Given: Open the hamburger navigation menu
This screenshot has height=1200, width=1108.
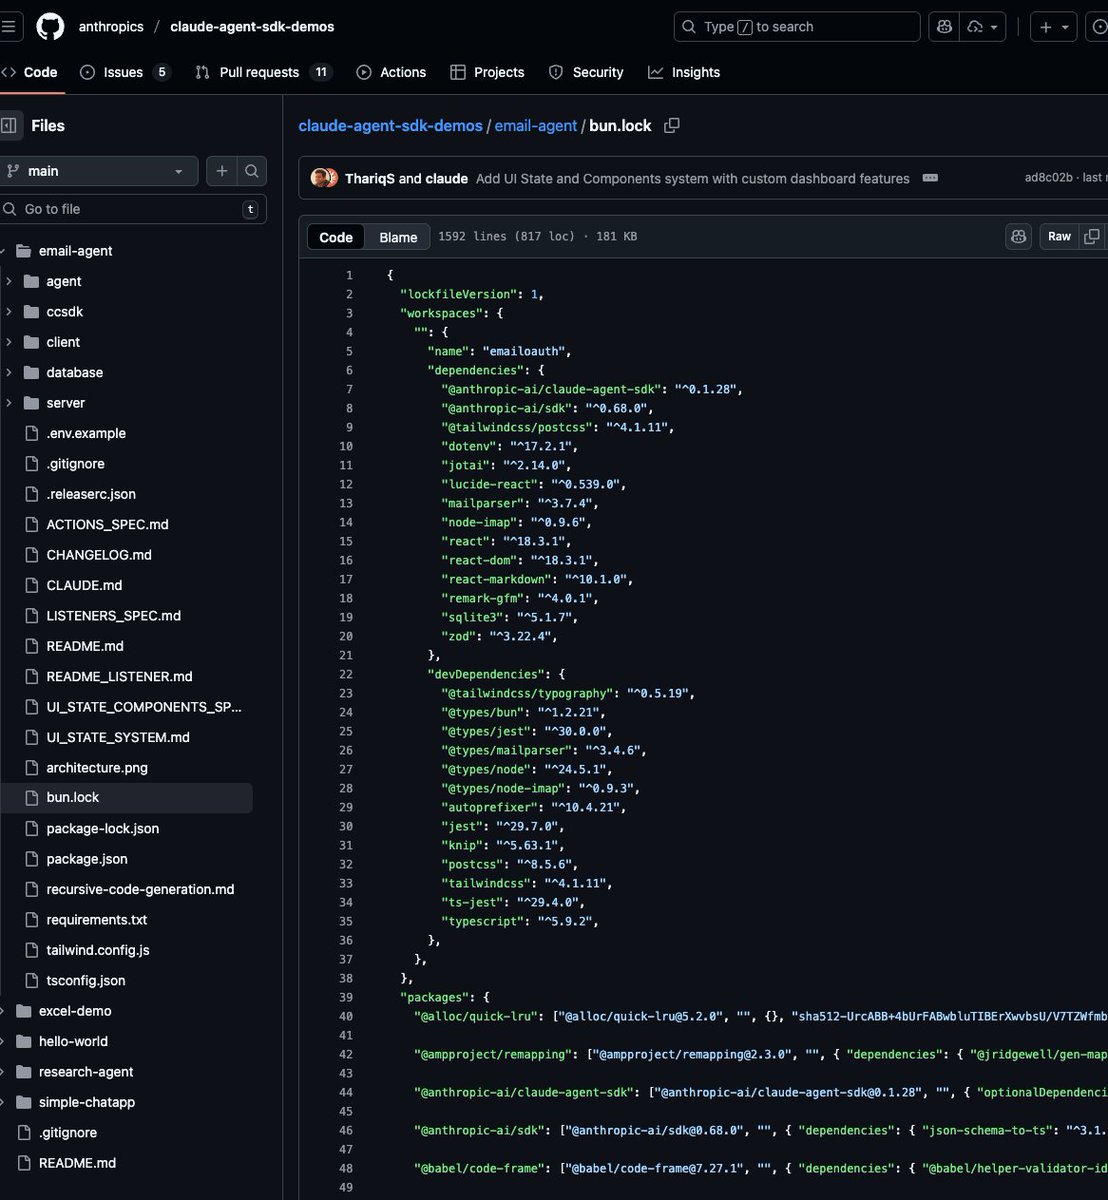Looking at the screenshot, I should point(8,27).
